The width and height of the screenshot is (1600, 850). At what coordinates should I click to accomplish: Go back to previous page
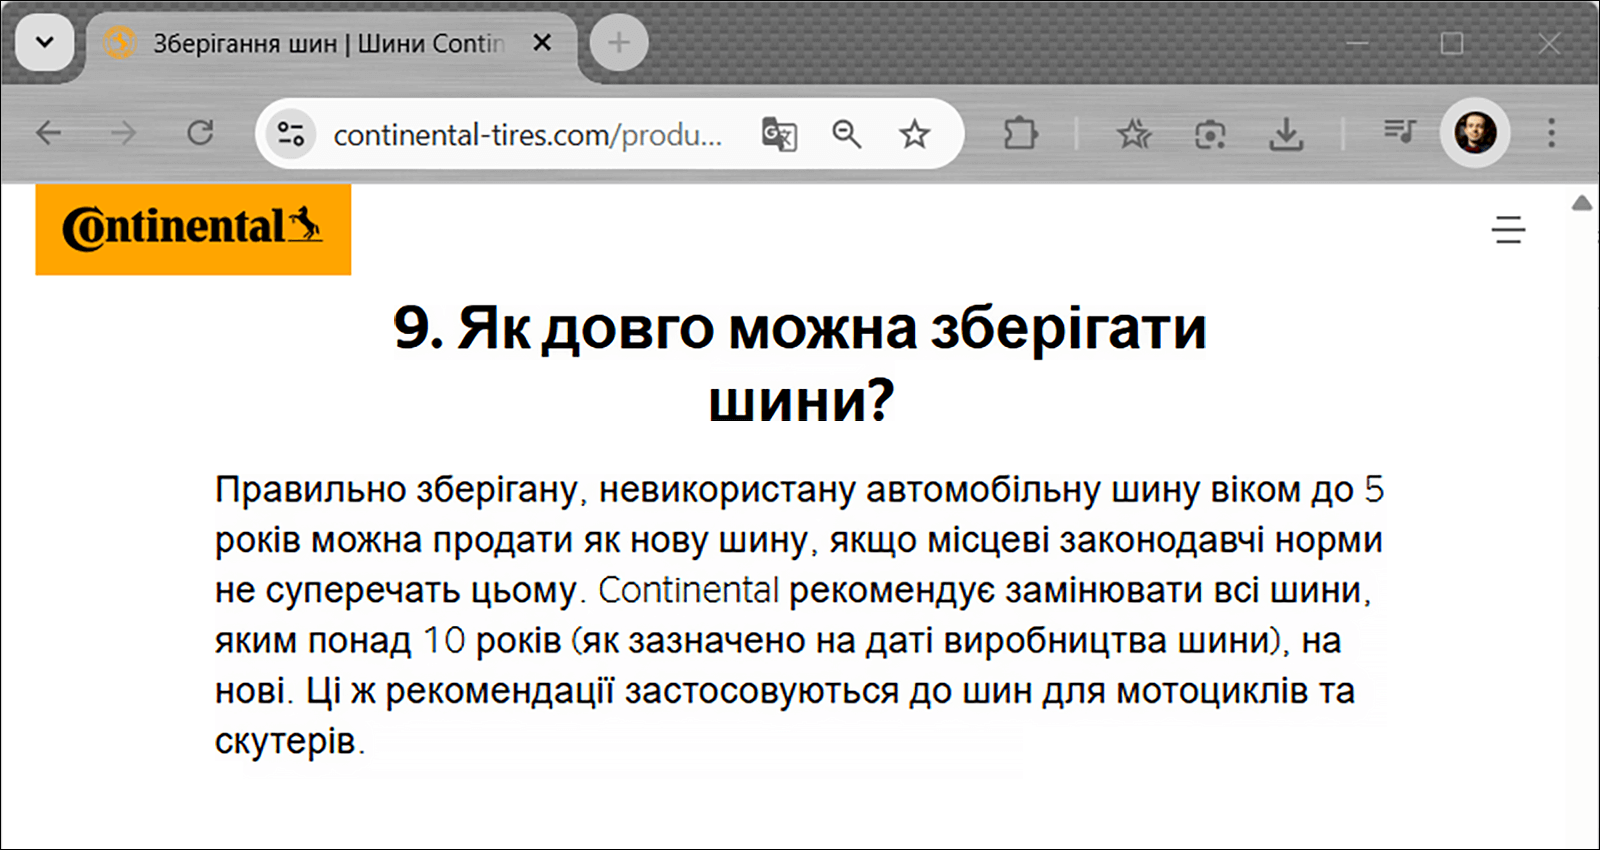point(48,133)
